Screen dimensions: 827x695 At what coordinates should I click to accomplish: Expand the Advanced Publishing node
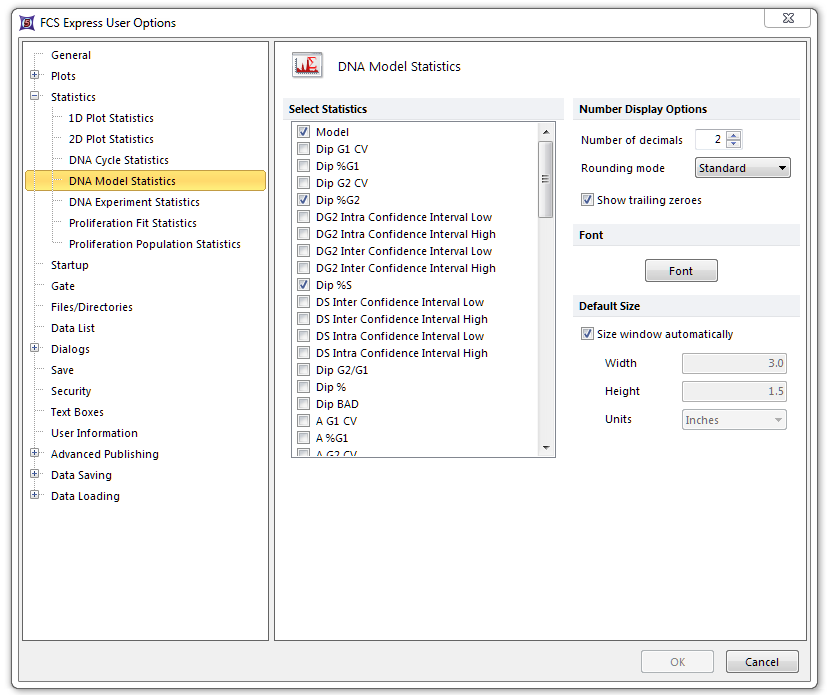coord(35,454)
